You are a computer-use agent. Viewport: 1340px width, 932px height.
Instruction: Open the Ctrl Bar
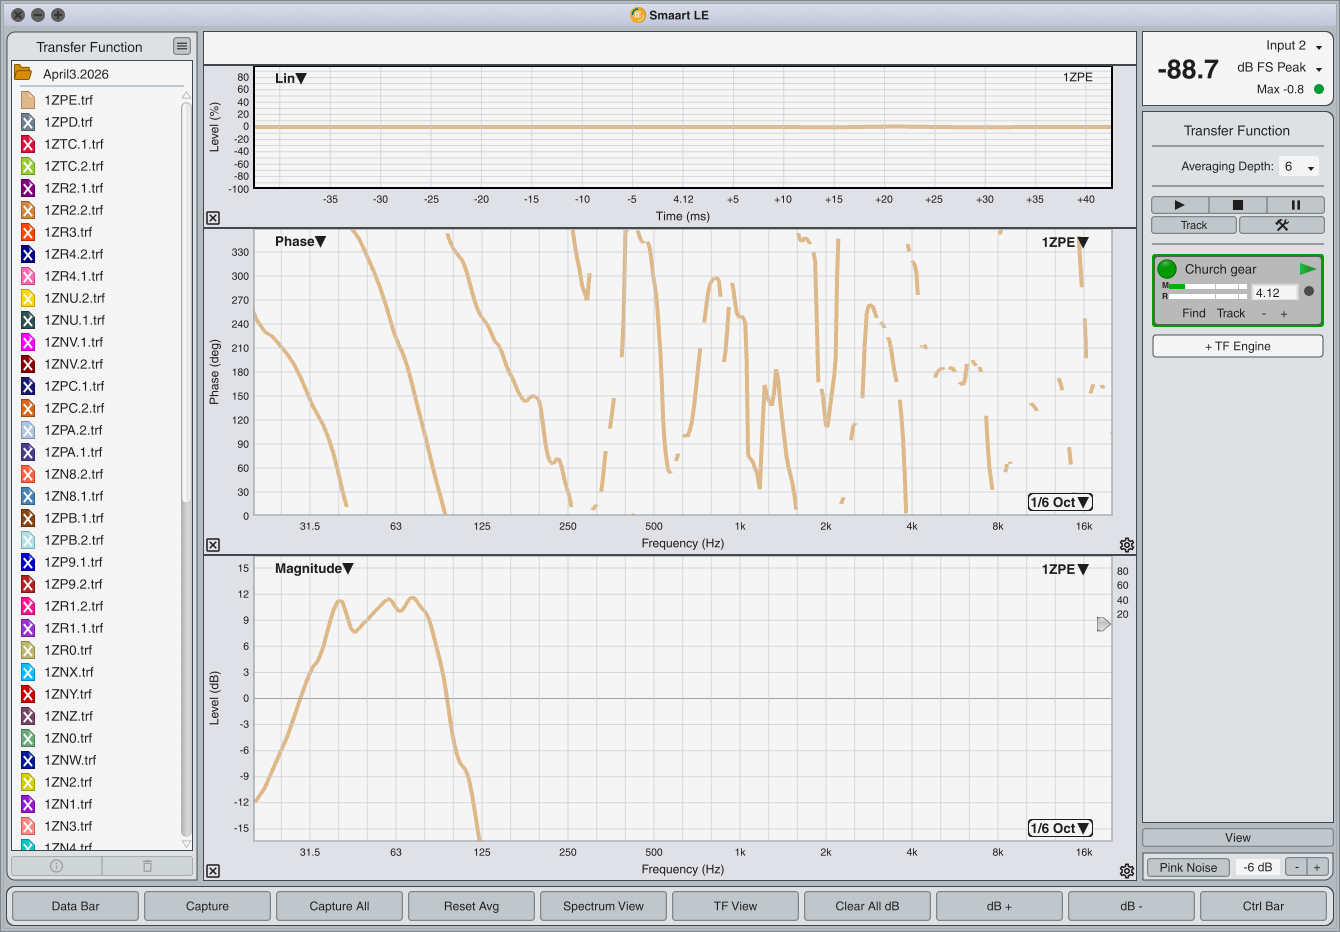[1264, 906]
